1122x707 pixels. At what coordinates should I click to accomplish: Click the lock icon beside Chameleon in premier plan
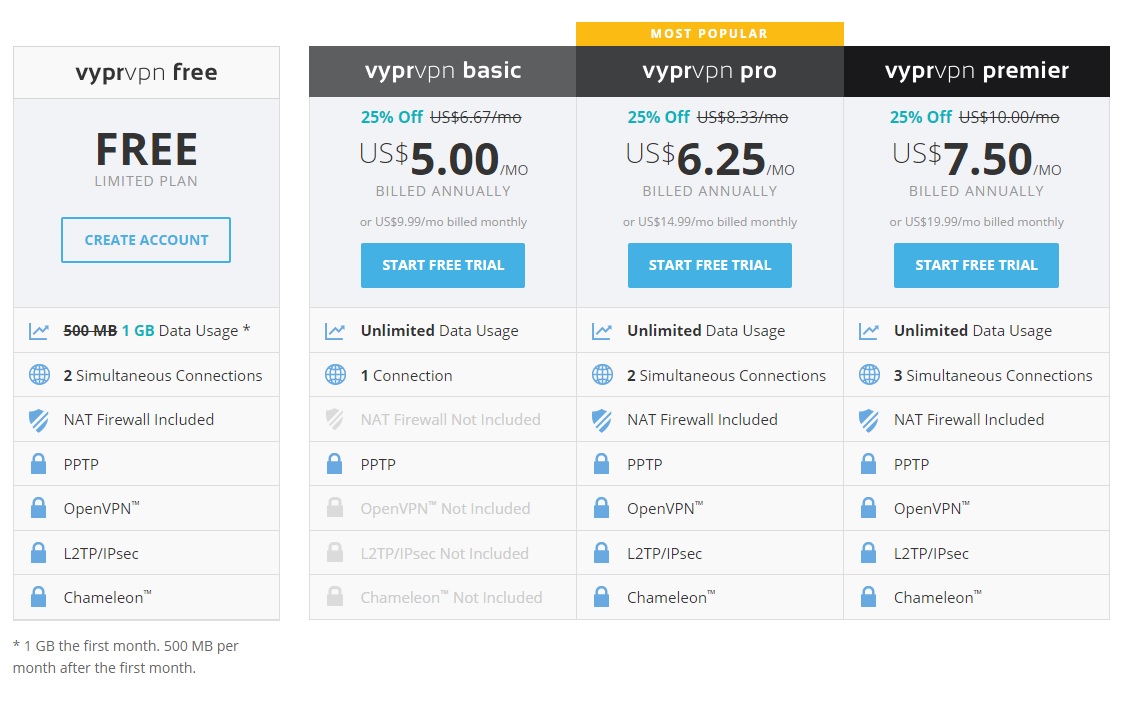click(868, 597)
